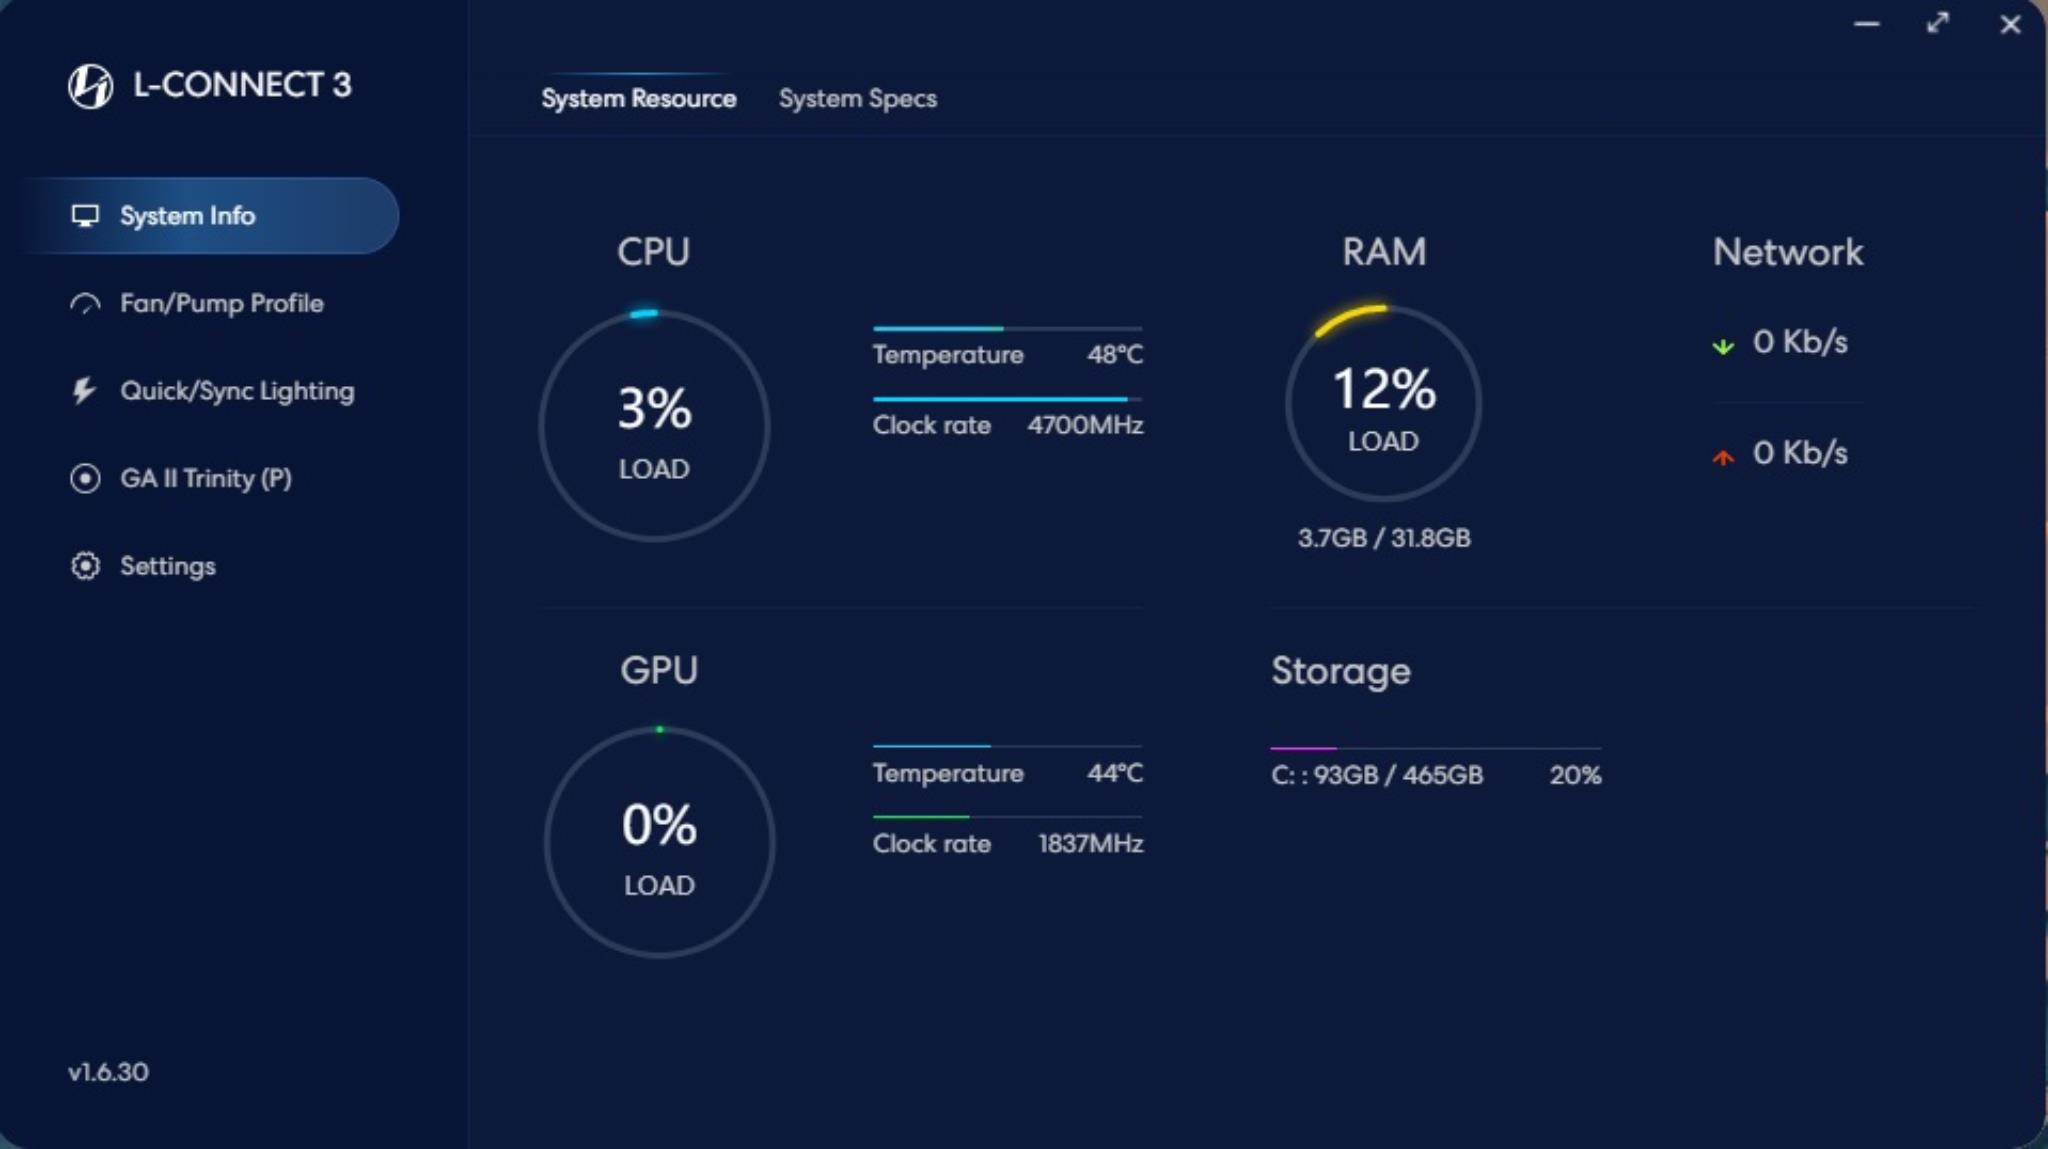Click the System Info monitor icon
This screenshot has height=1149, width=2048.
[x=85, y=216]
